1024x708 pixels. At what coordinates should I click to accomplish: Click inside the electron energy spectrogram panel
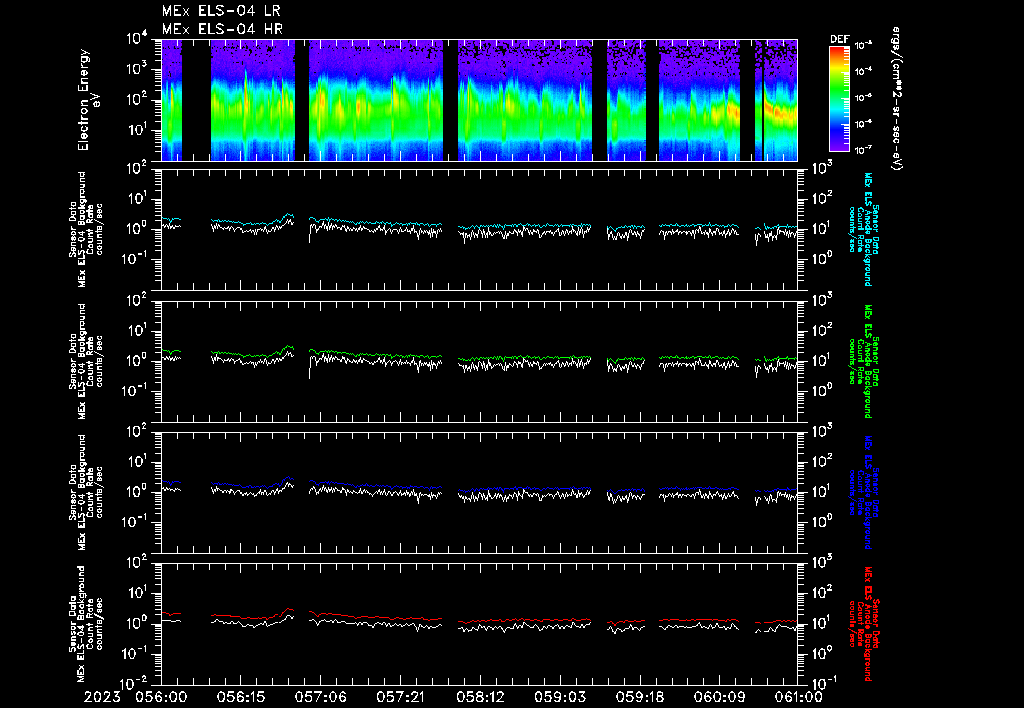pyautogui.click(x=479, y=100)
